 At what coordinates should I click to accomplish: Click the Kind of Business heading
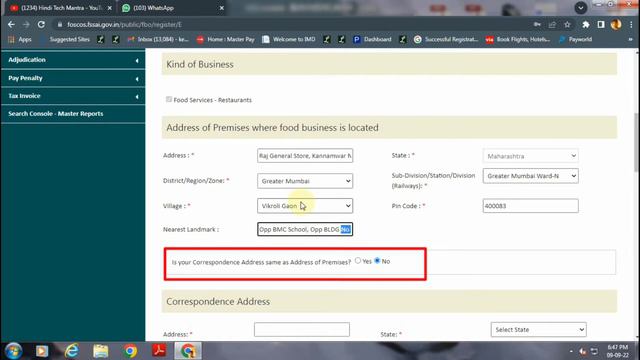click(x=200, y=64)
